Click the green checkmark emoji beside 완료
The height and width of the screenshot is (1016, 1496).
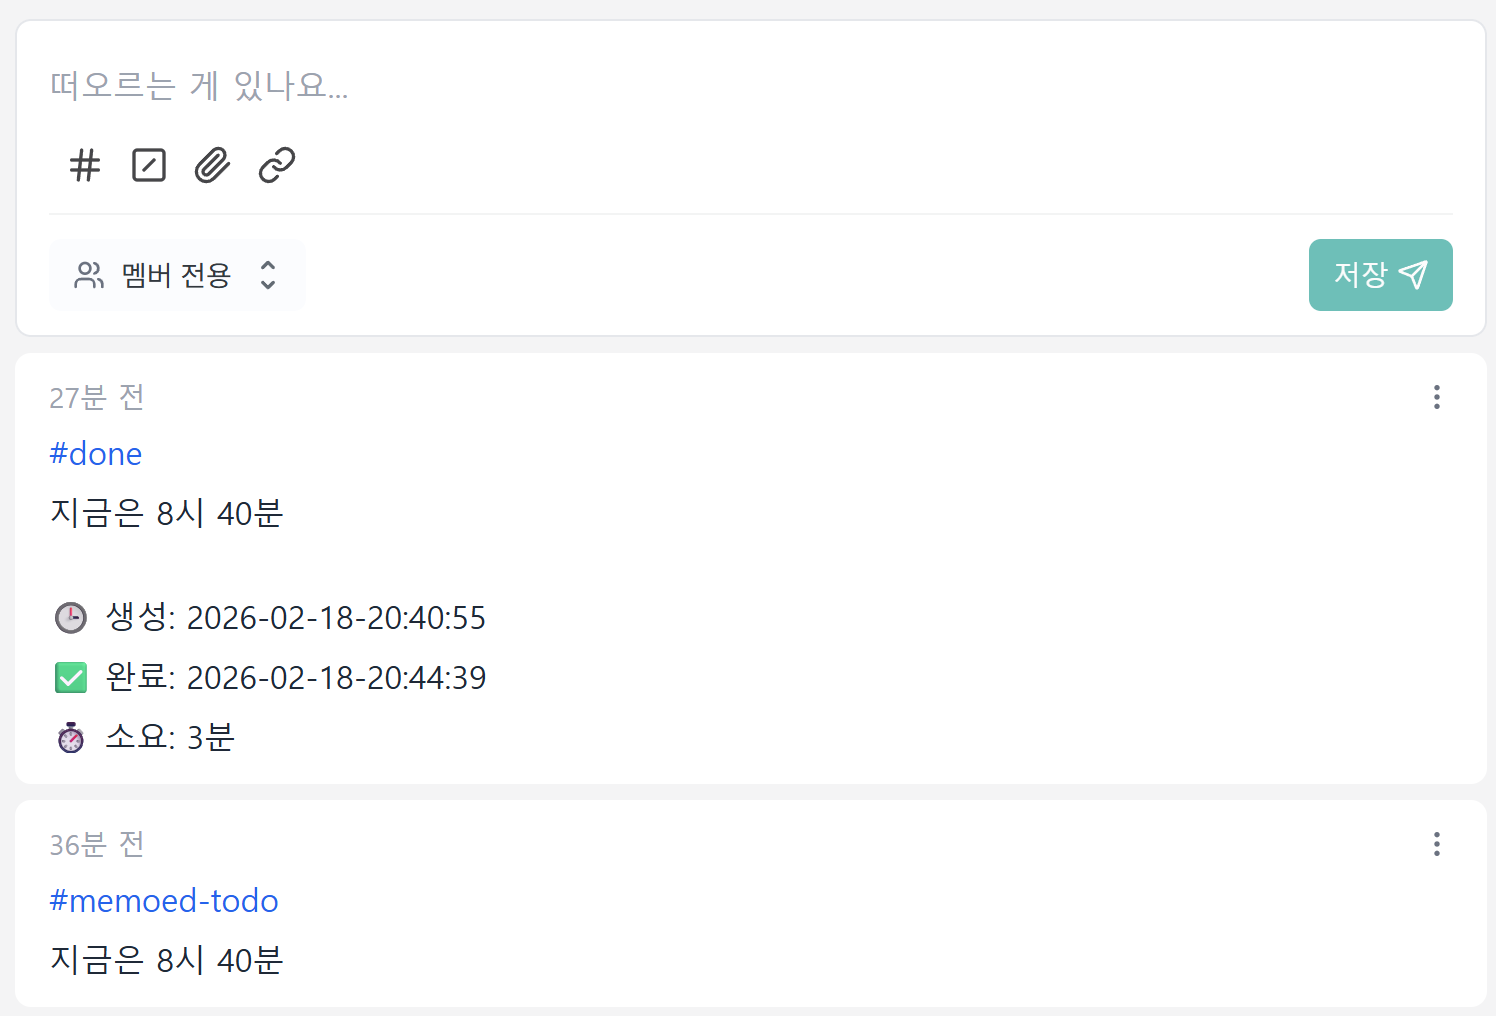(71, 678)
